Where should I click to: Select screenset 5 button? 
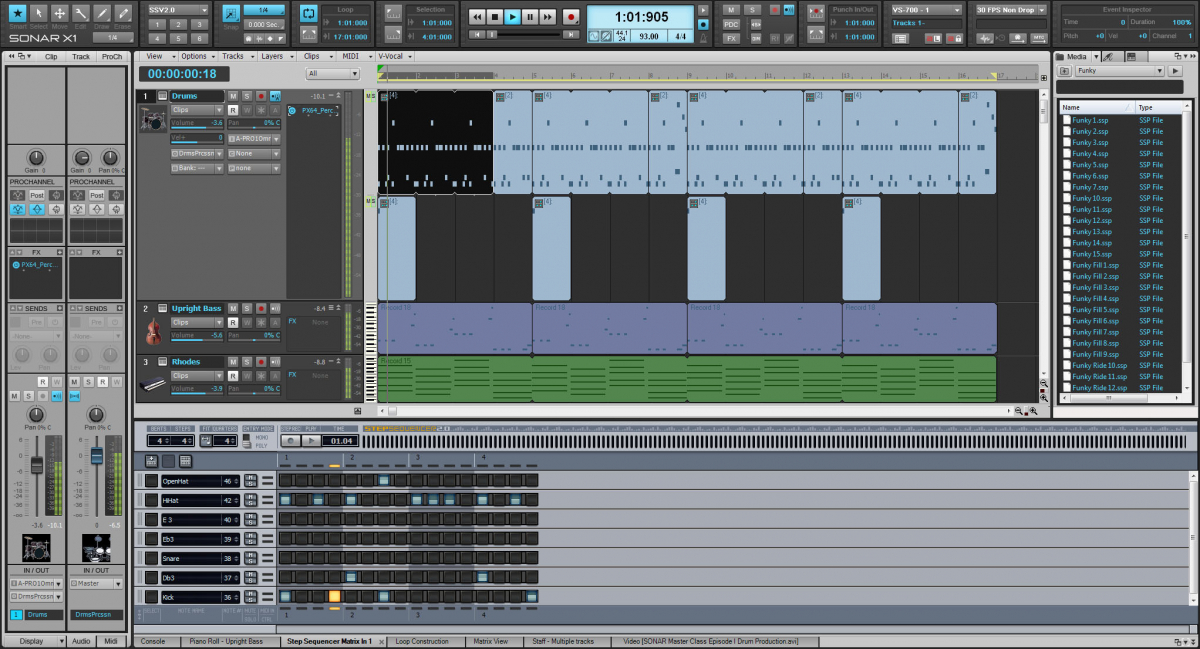pos(178,38)
